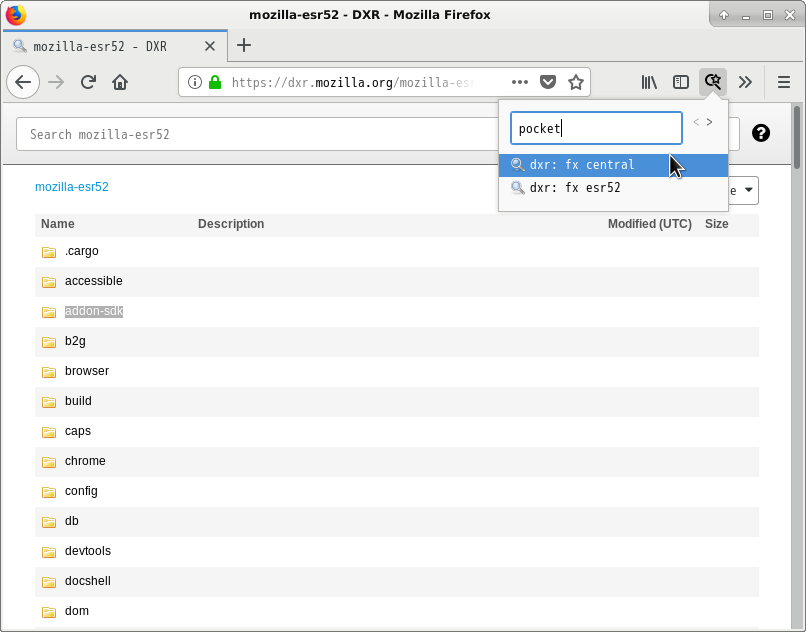Screen dimensions: 806x632
Task: Click the Name column header
Action: point(58,224)
